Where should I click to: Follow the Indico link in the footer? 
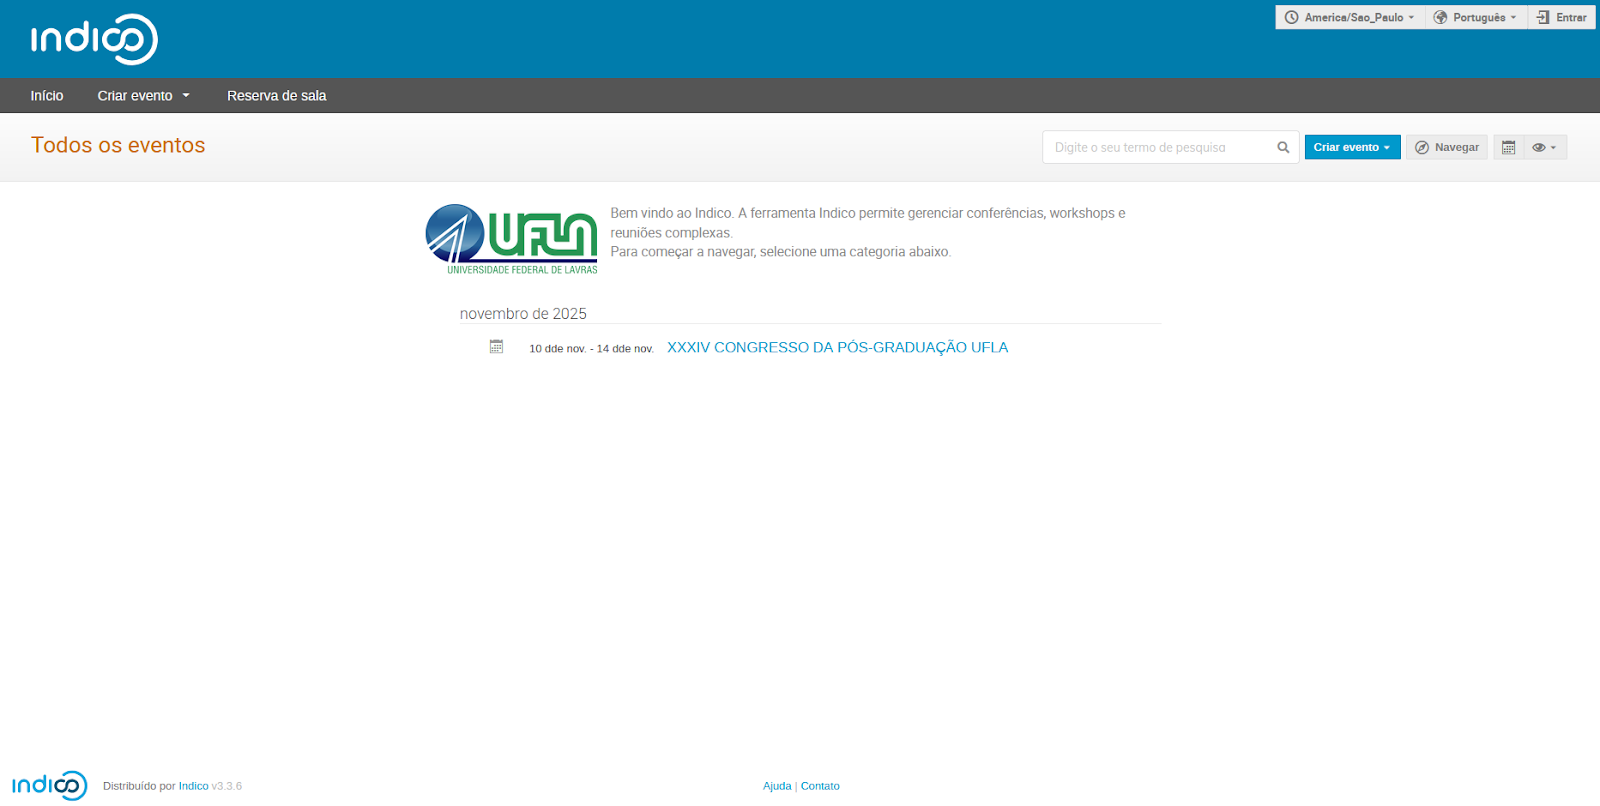click(x=193, y=786)
